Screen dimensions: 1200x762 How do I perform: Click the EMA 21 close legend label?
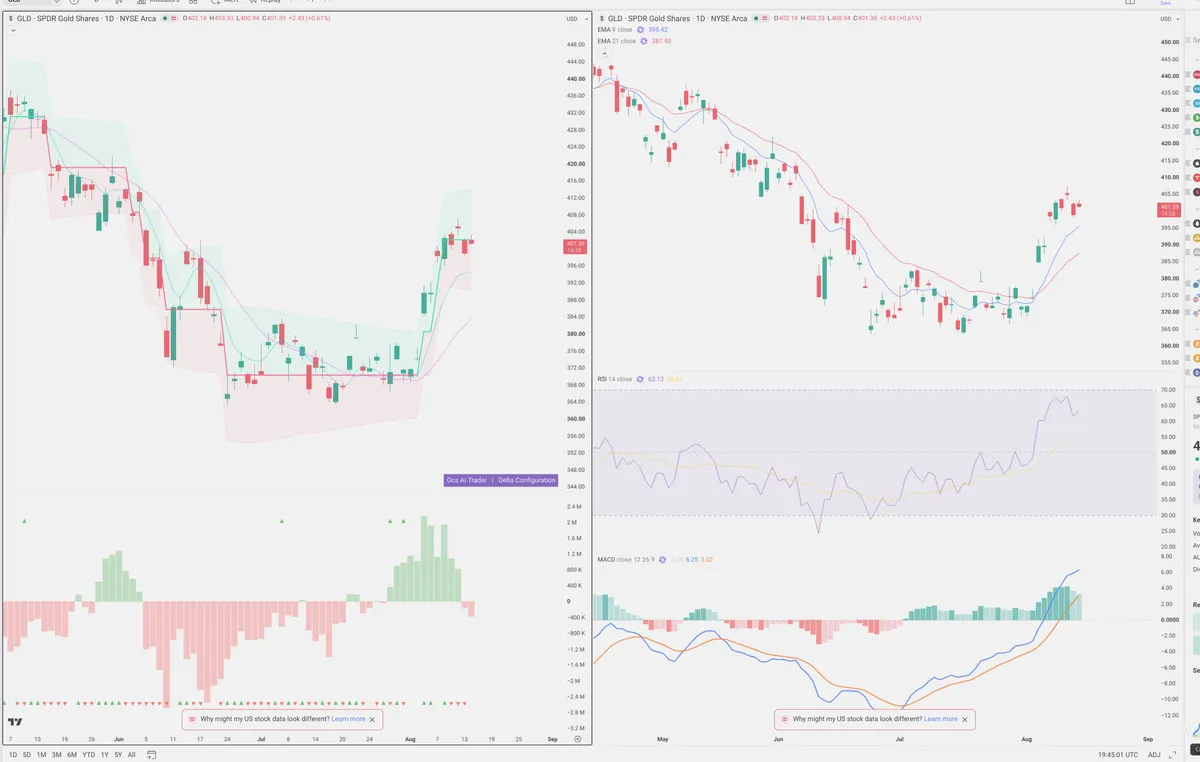pyautogui.click(x=616, y=40)
